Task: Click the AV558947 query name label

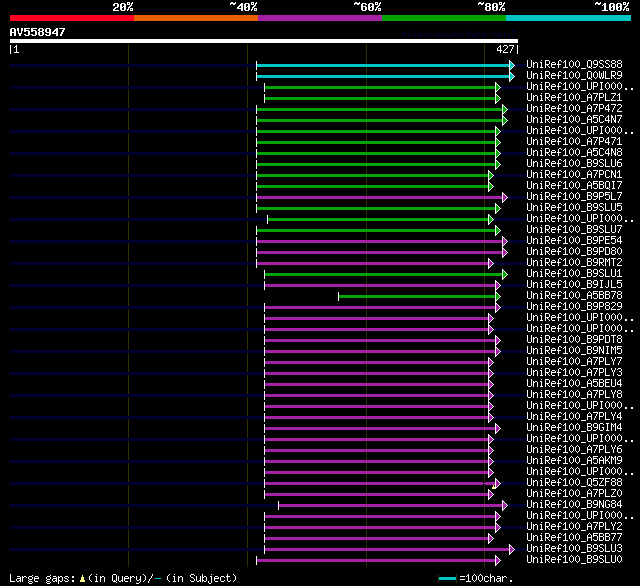Action: tap(38, 32)
